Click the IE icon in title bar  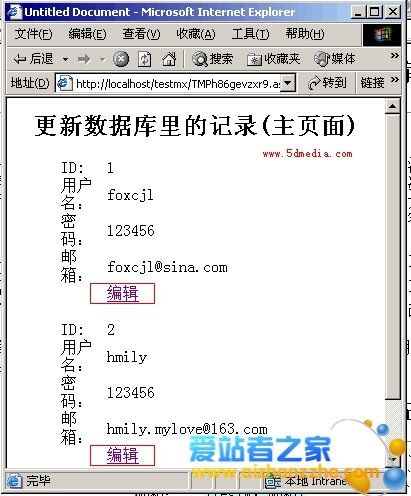(x=15, y=12)
